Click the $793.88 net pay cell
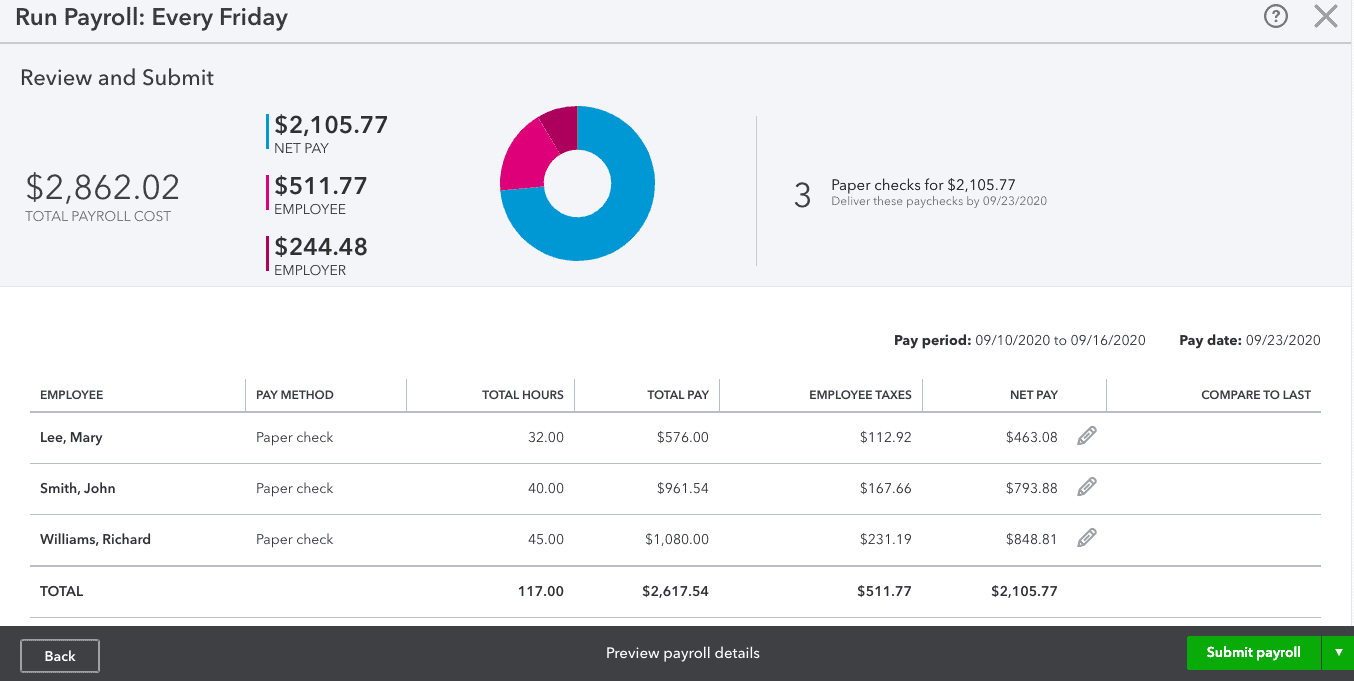 (1032, 488)
